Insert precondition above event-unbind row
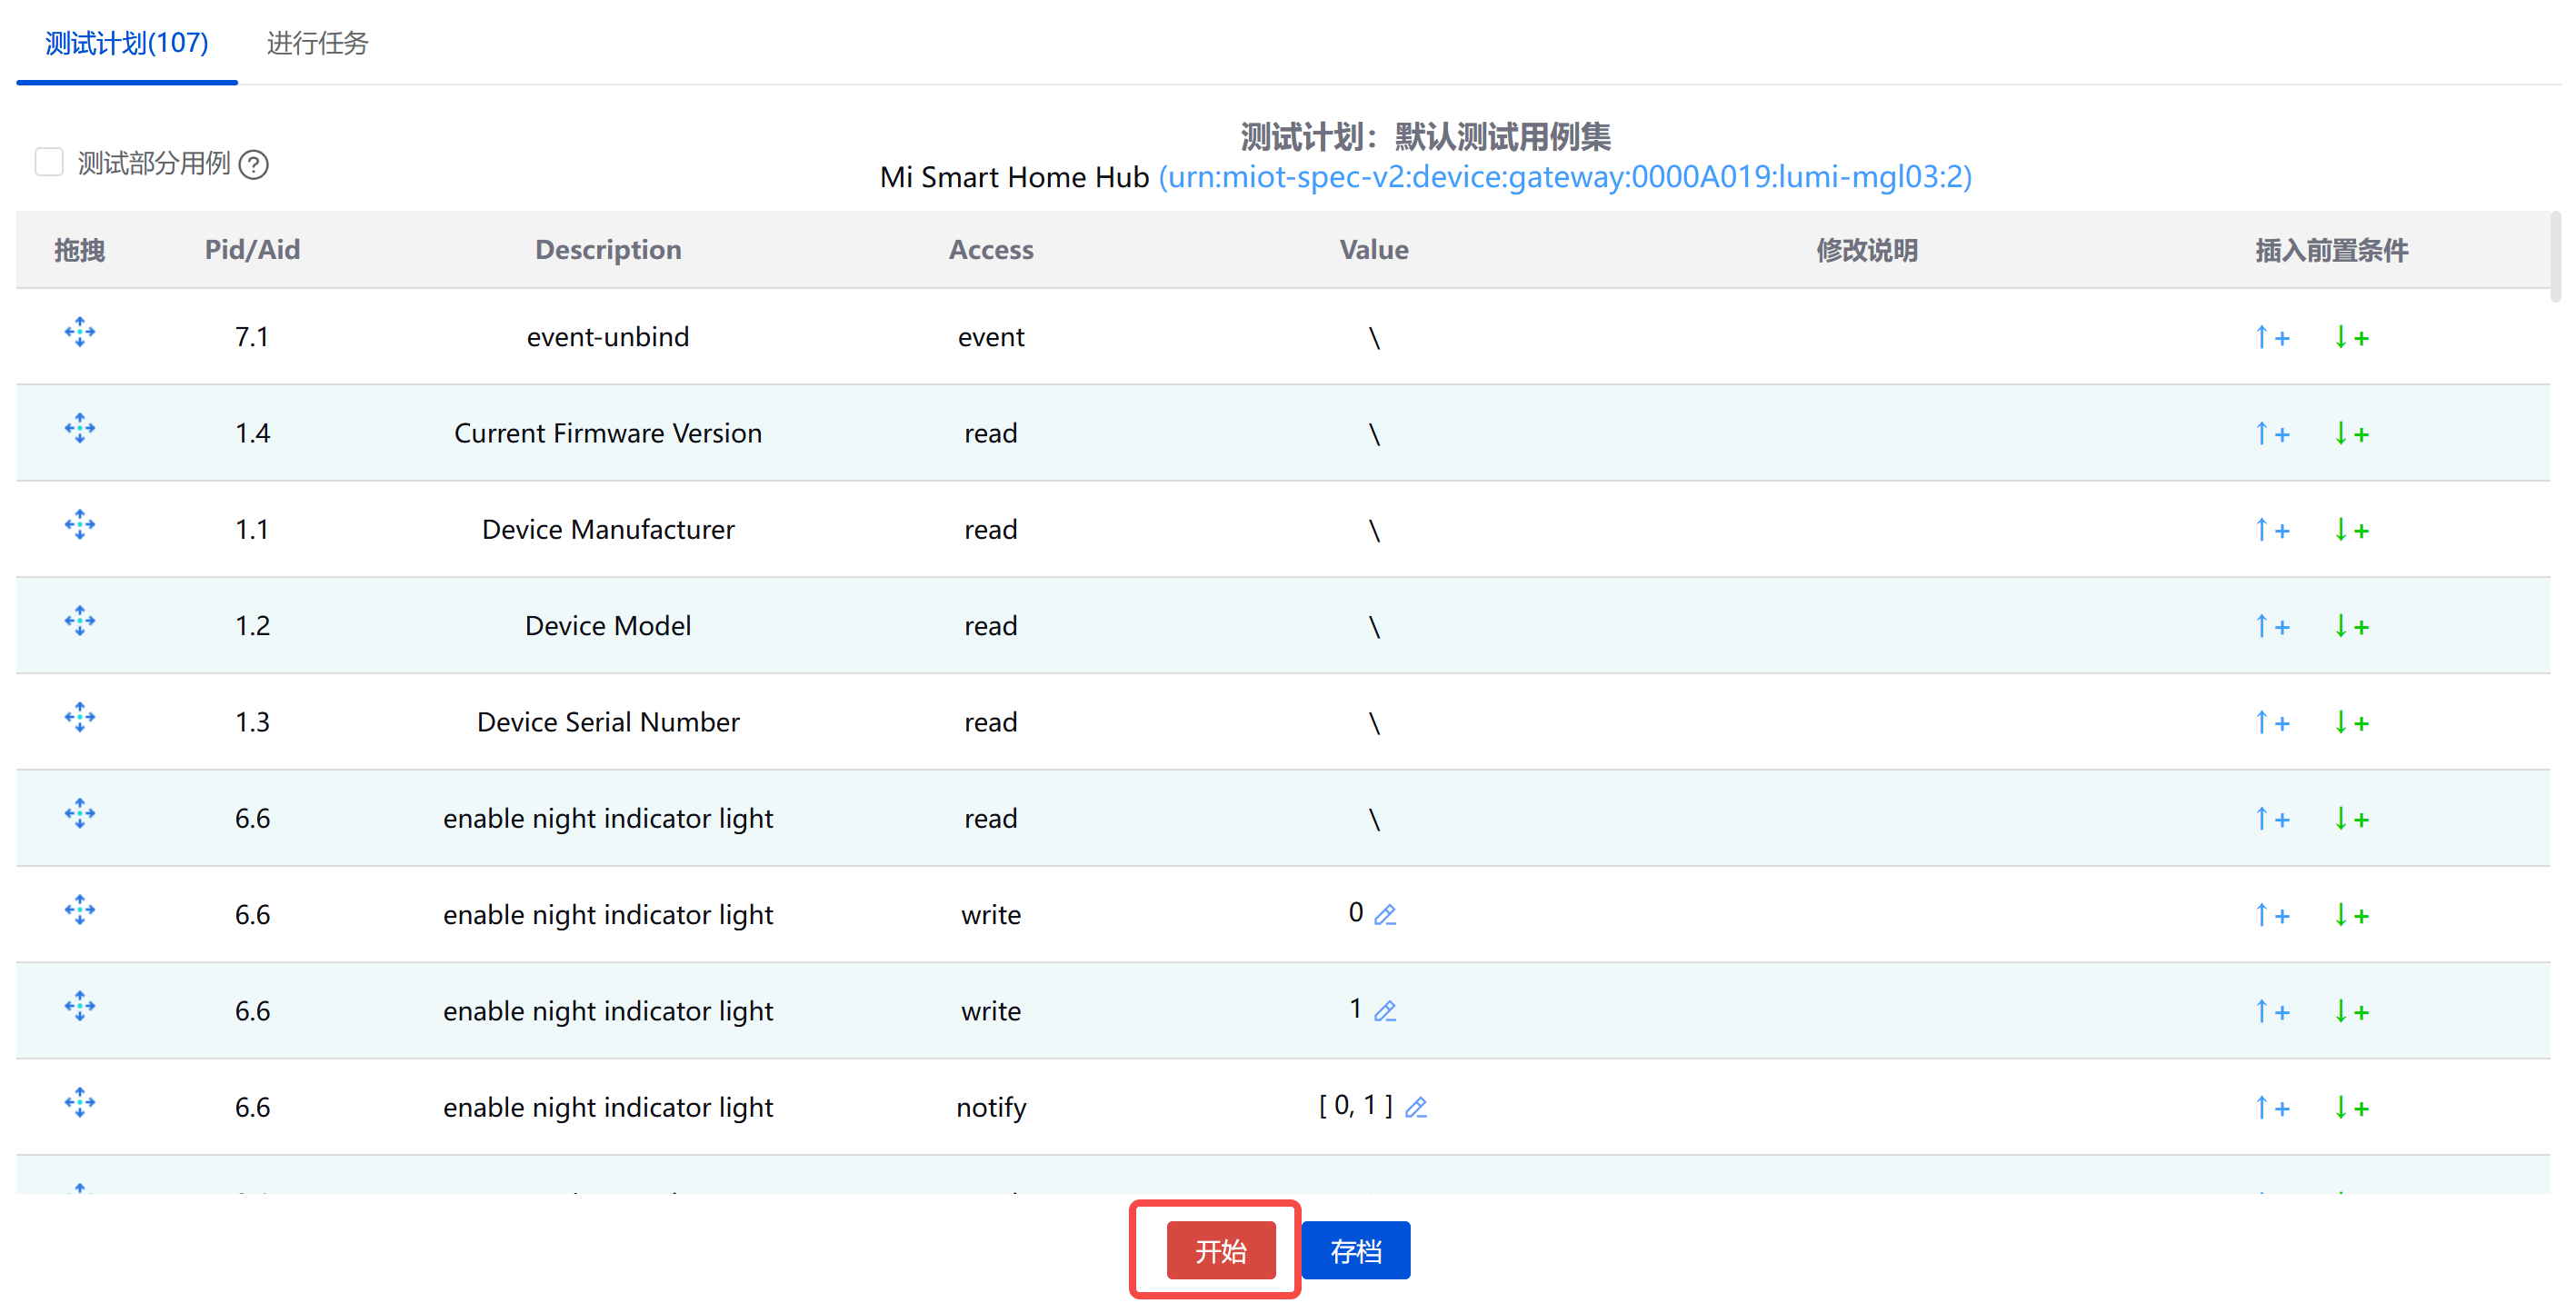The image size is (2576, 1303). click(x=2271, y=338)
